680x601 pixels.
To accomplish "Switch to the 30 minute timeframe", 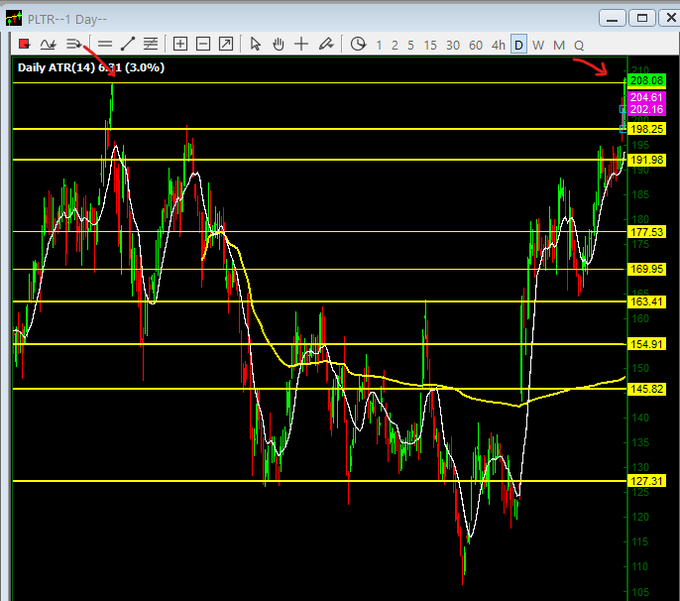I will 453,45.
